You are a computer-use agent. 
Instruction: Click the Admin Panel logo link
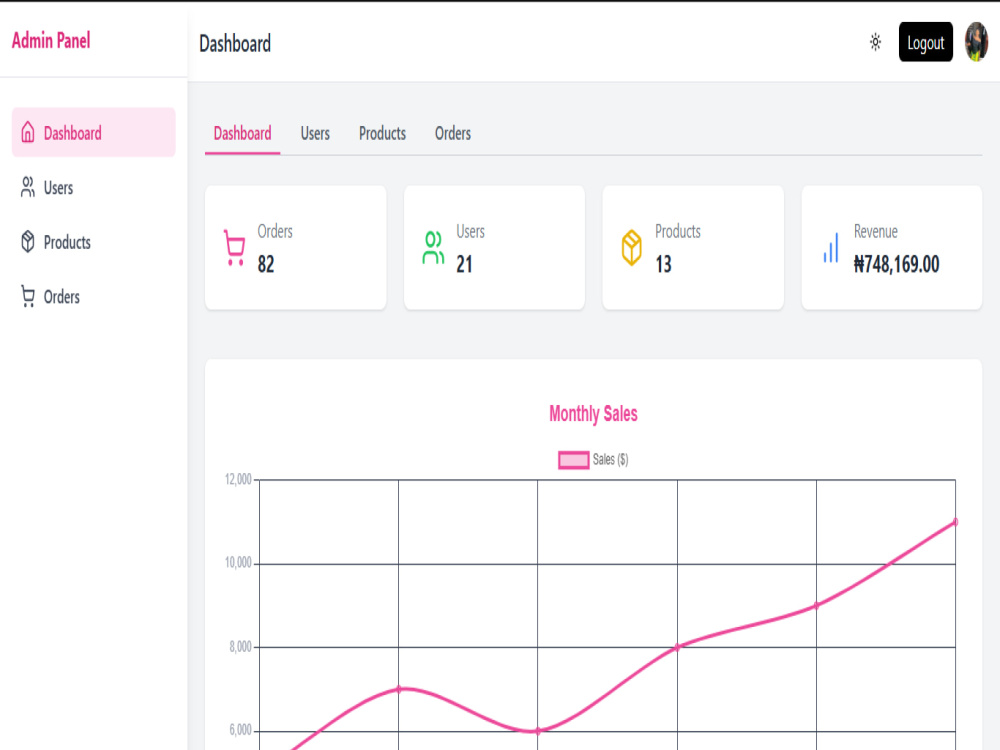[x=51, y=40]
